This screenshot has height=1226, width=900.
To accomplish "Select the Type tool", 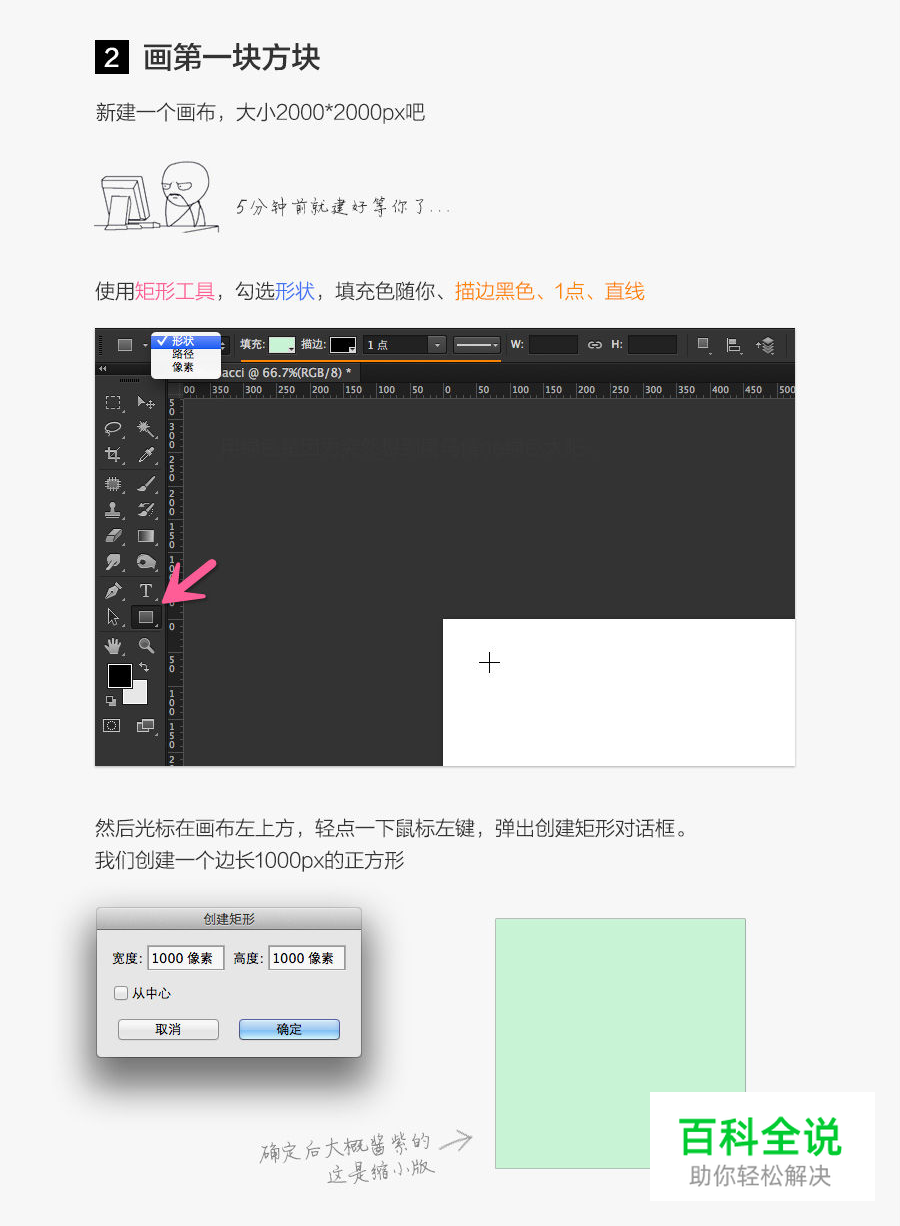I will pyautogui.click(x=145, y=590).
